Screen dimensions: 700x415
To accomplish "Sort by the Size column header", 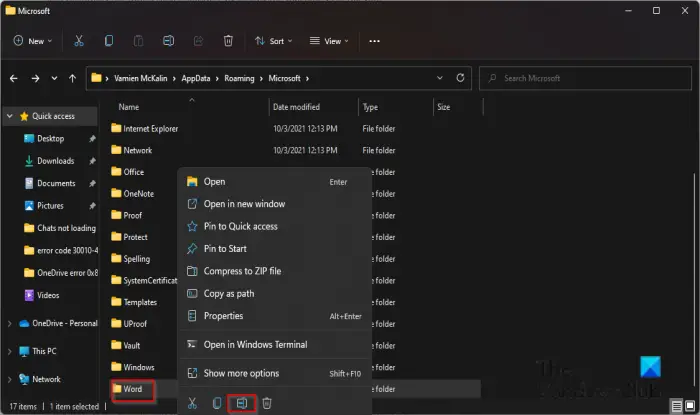I will [x=443, y=107].
